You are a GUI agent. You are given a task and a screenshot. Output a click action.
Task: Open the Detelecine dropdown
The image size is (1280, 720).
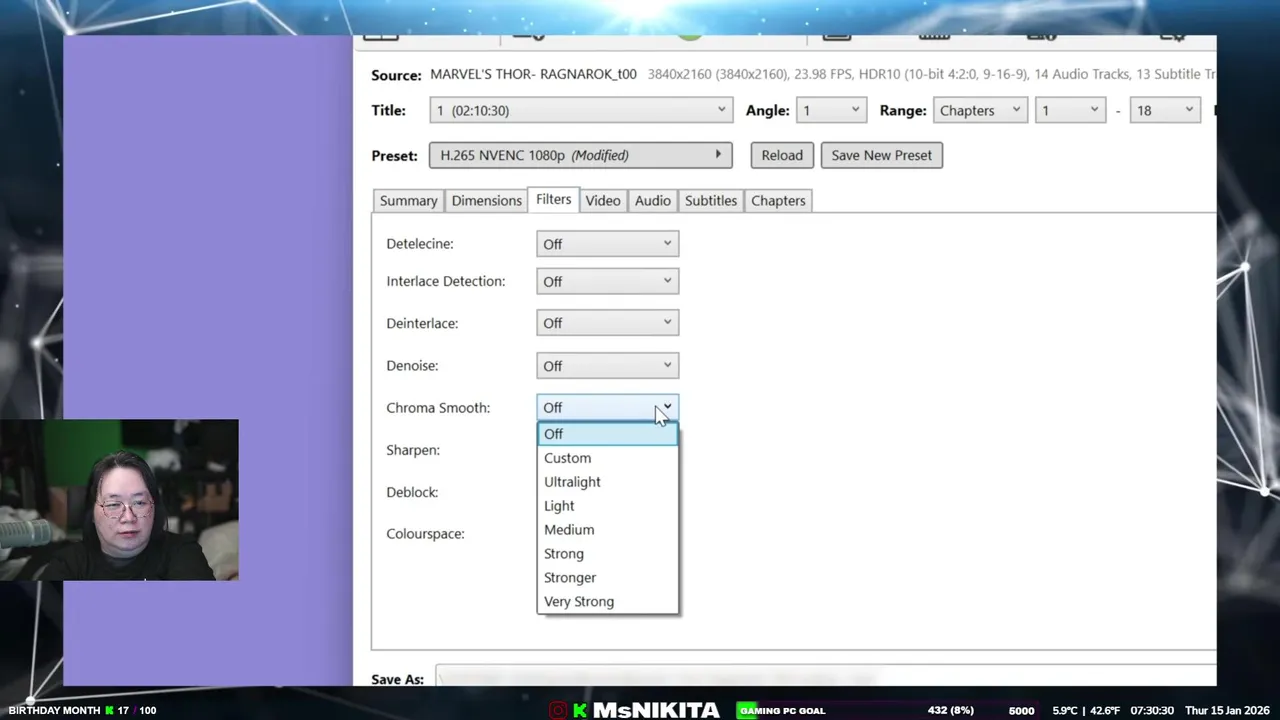(608, 244)
